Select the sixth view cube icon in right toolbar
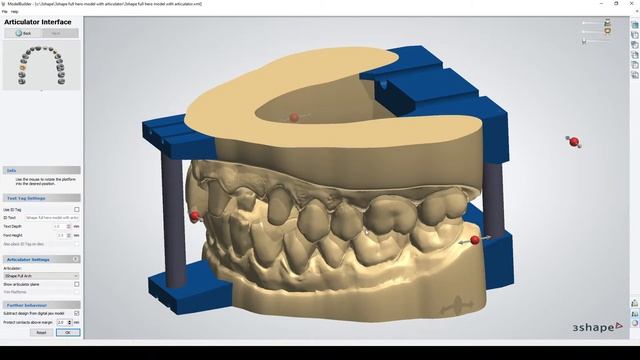 635,74
